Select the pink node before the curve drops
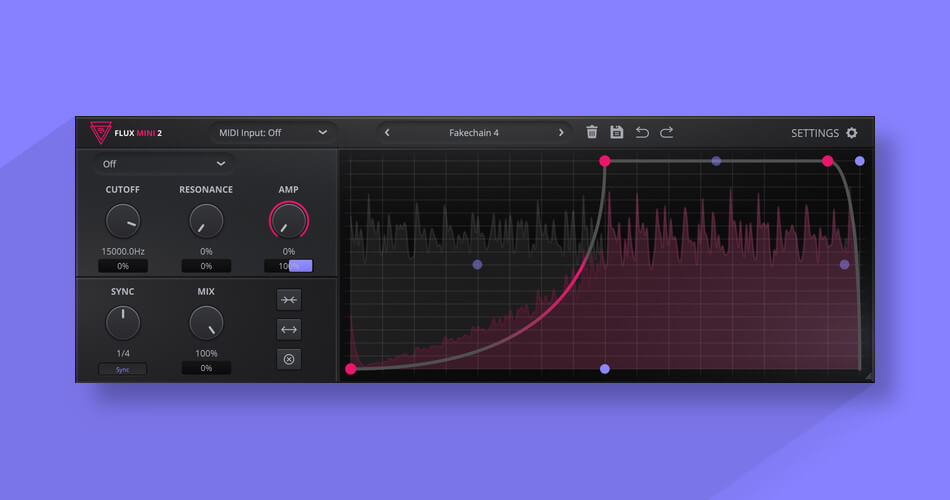This screenshot has height=500, width=950. [x=828, y=161]
